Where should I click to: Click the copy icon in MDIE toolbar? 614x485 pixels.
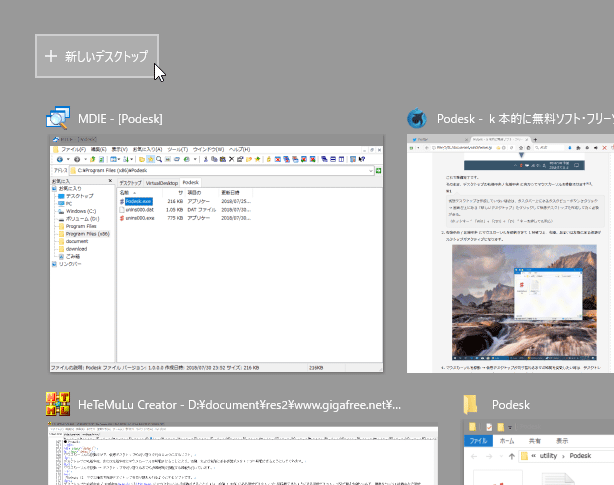[x=214, y=159]
